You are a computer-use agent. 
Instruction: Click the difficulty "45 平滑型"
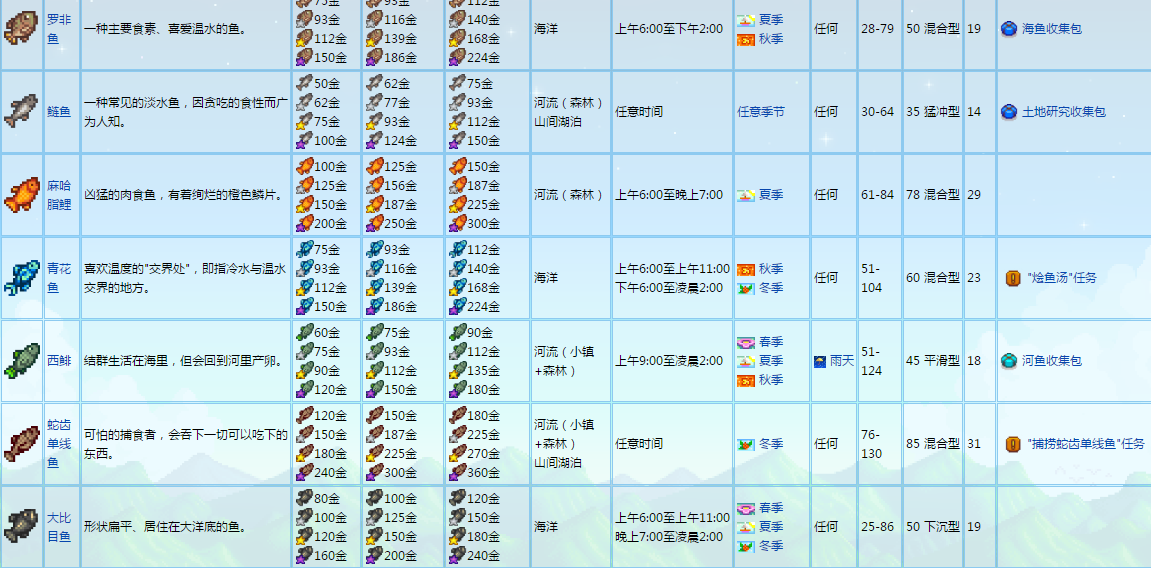(932, 360)
